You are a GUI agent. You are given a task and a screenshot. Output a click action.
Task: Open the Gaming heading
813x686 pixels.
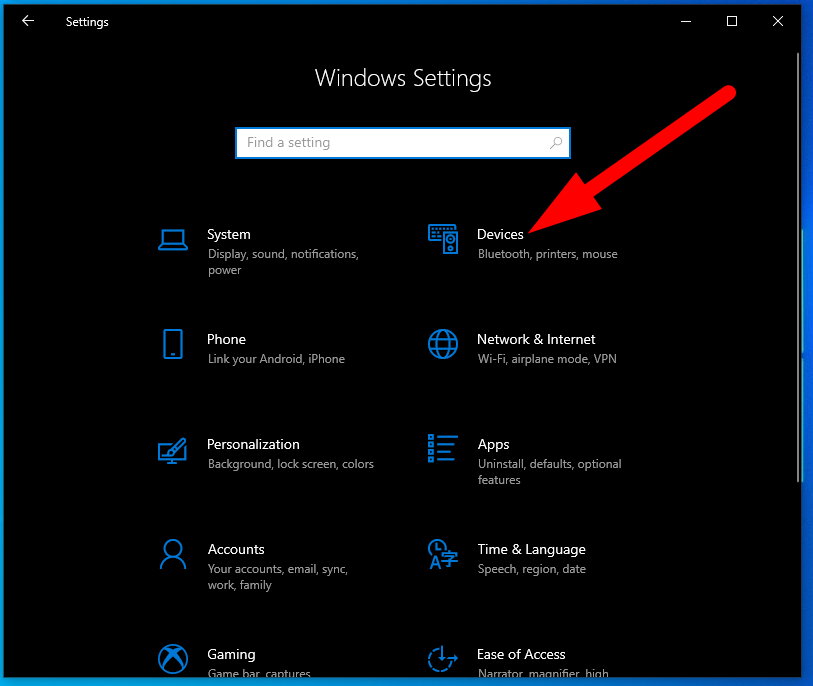pyautogui.click(x=231, y=654)
